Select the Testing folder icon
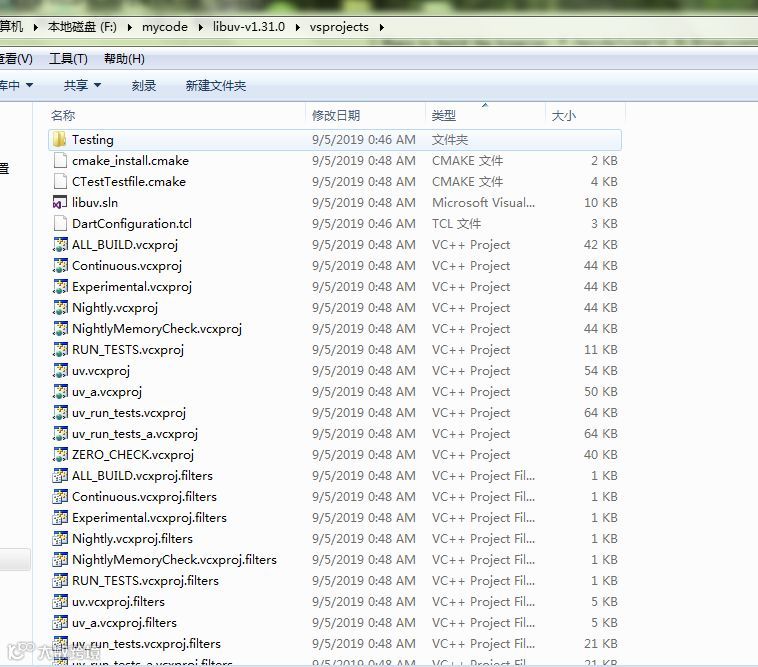 (59, 140)
